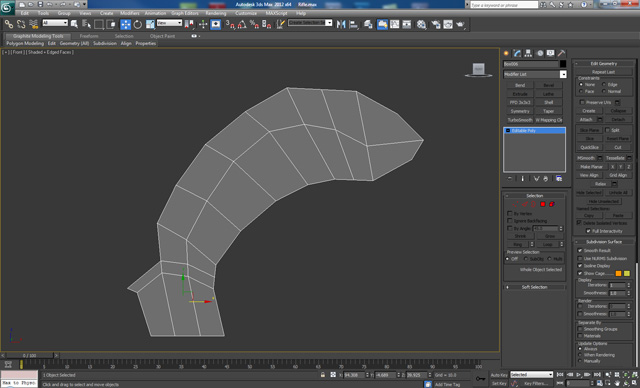Image resolution: width=640 pixels, height=388 pixels.
Task: Click the Unlink Selection tool
Action: (21, 24)
